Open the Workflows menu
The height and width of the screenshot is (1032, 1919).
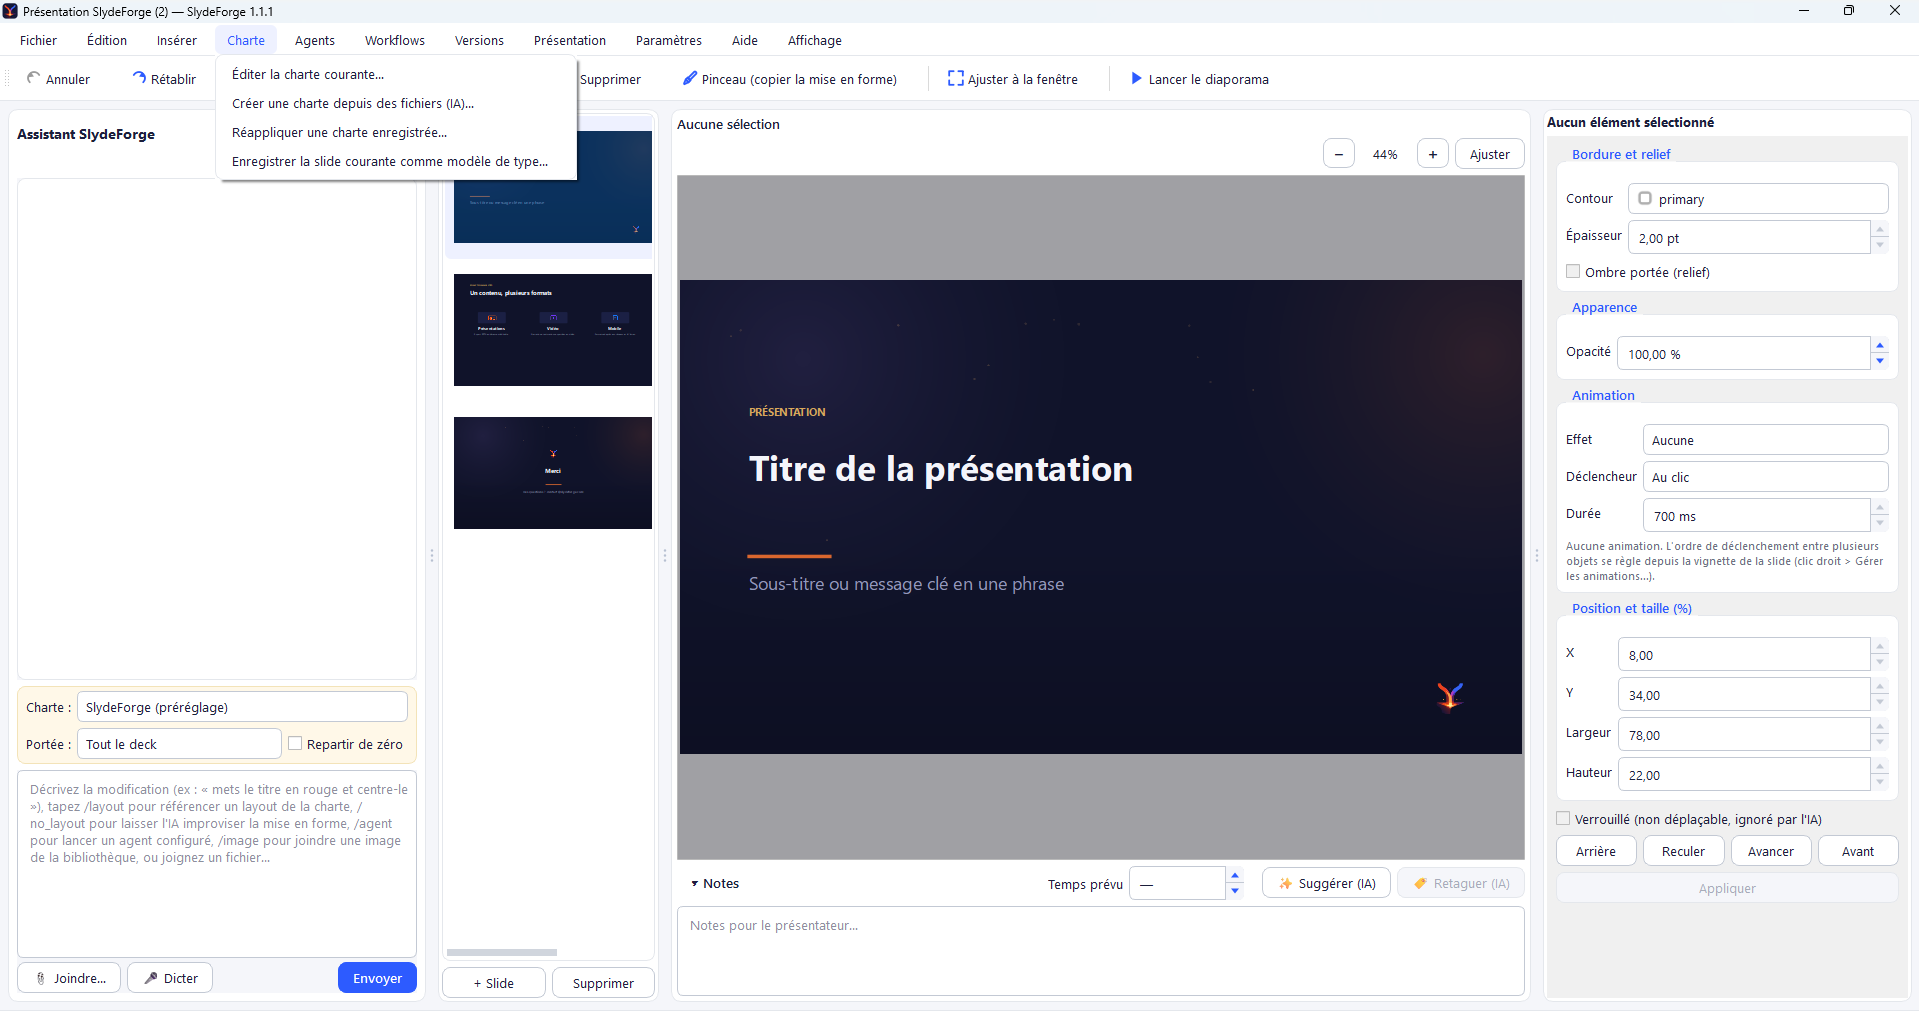tap(395, 40)
